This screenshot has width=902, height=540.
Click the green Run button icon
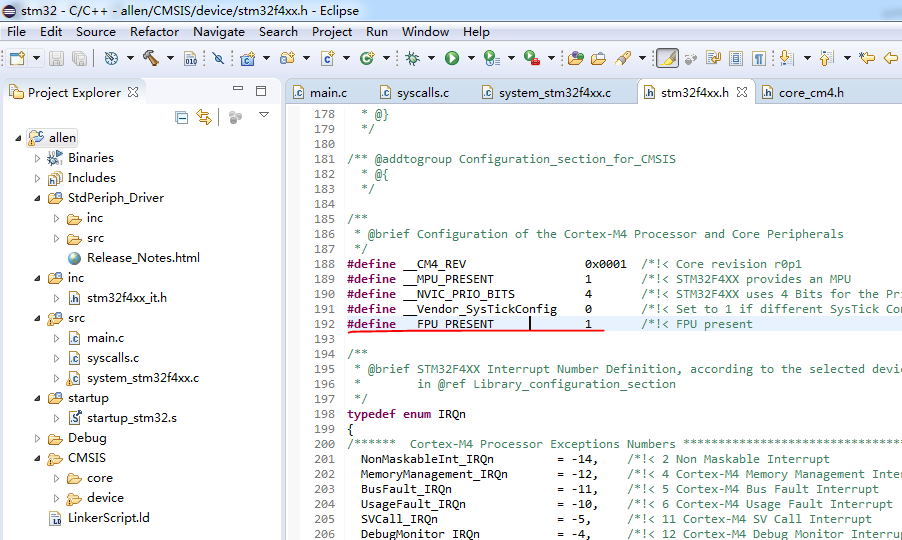point(452,58)
